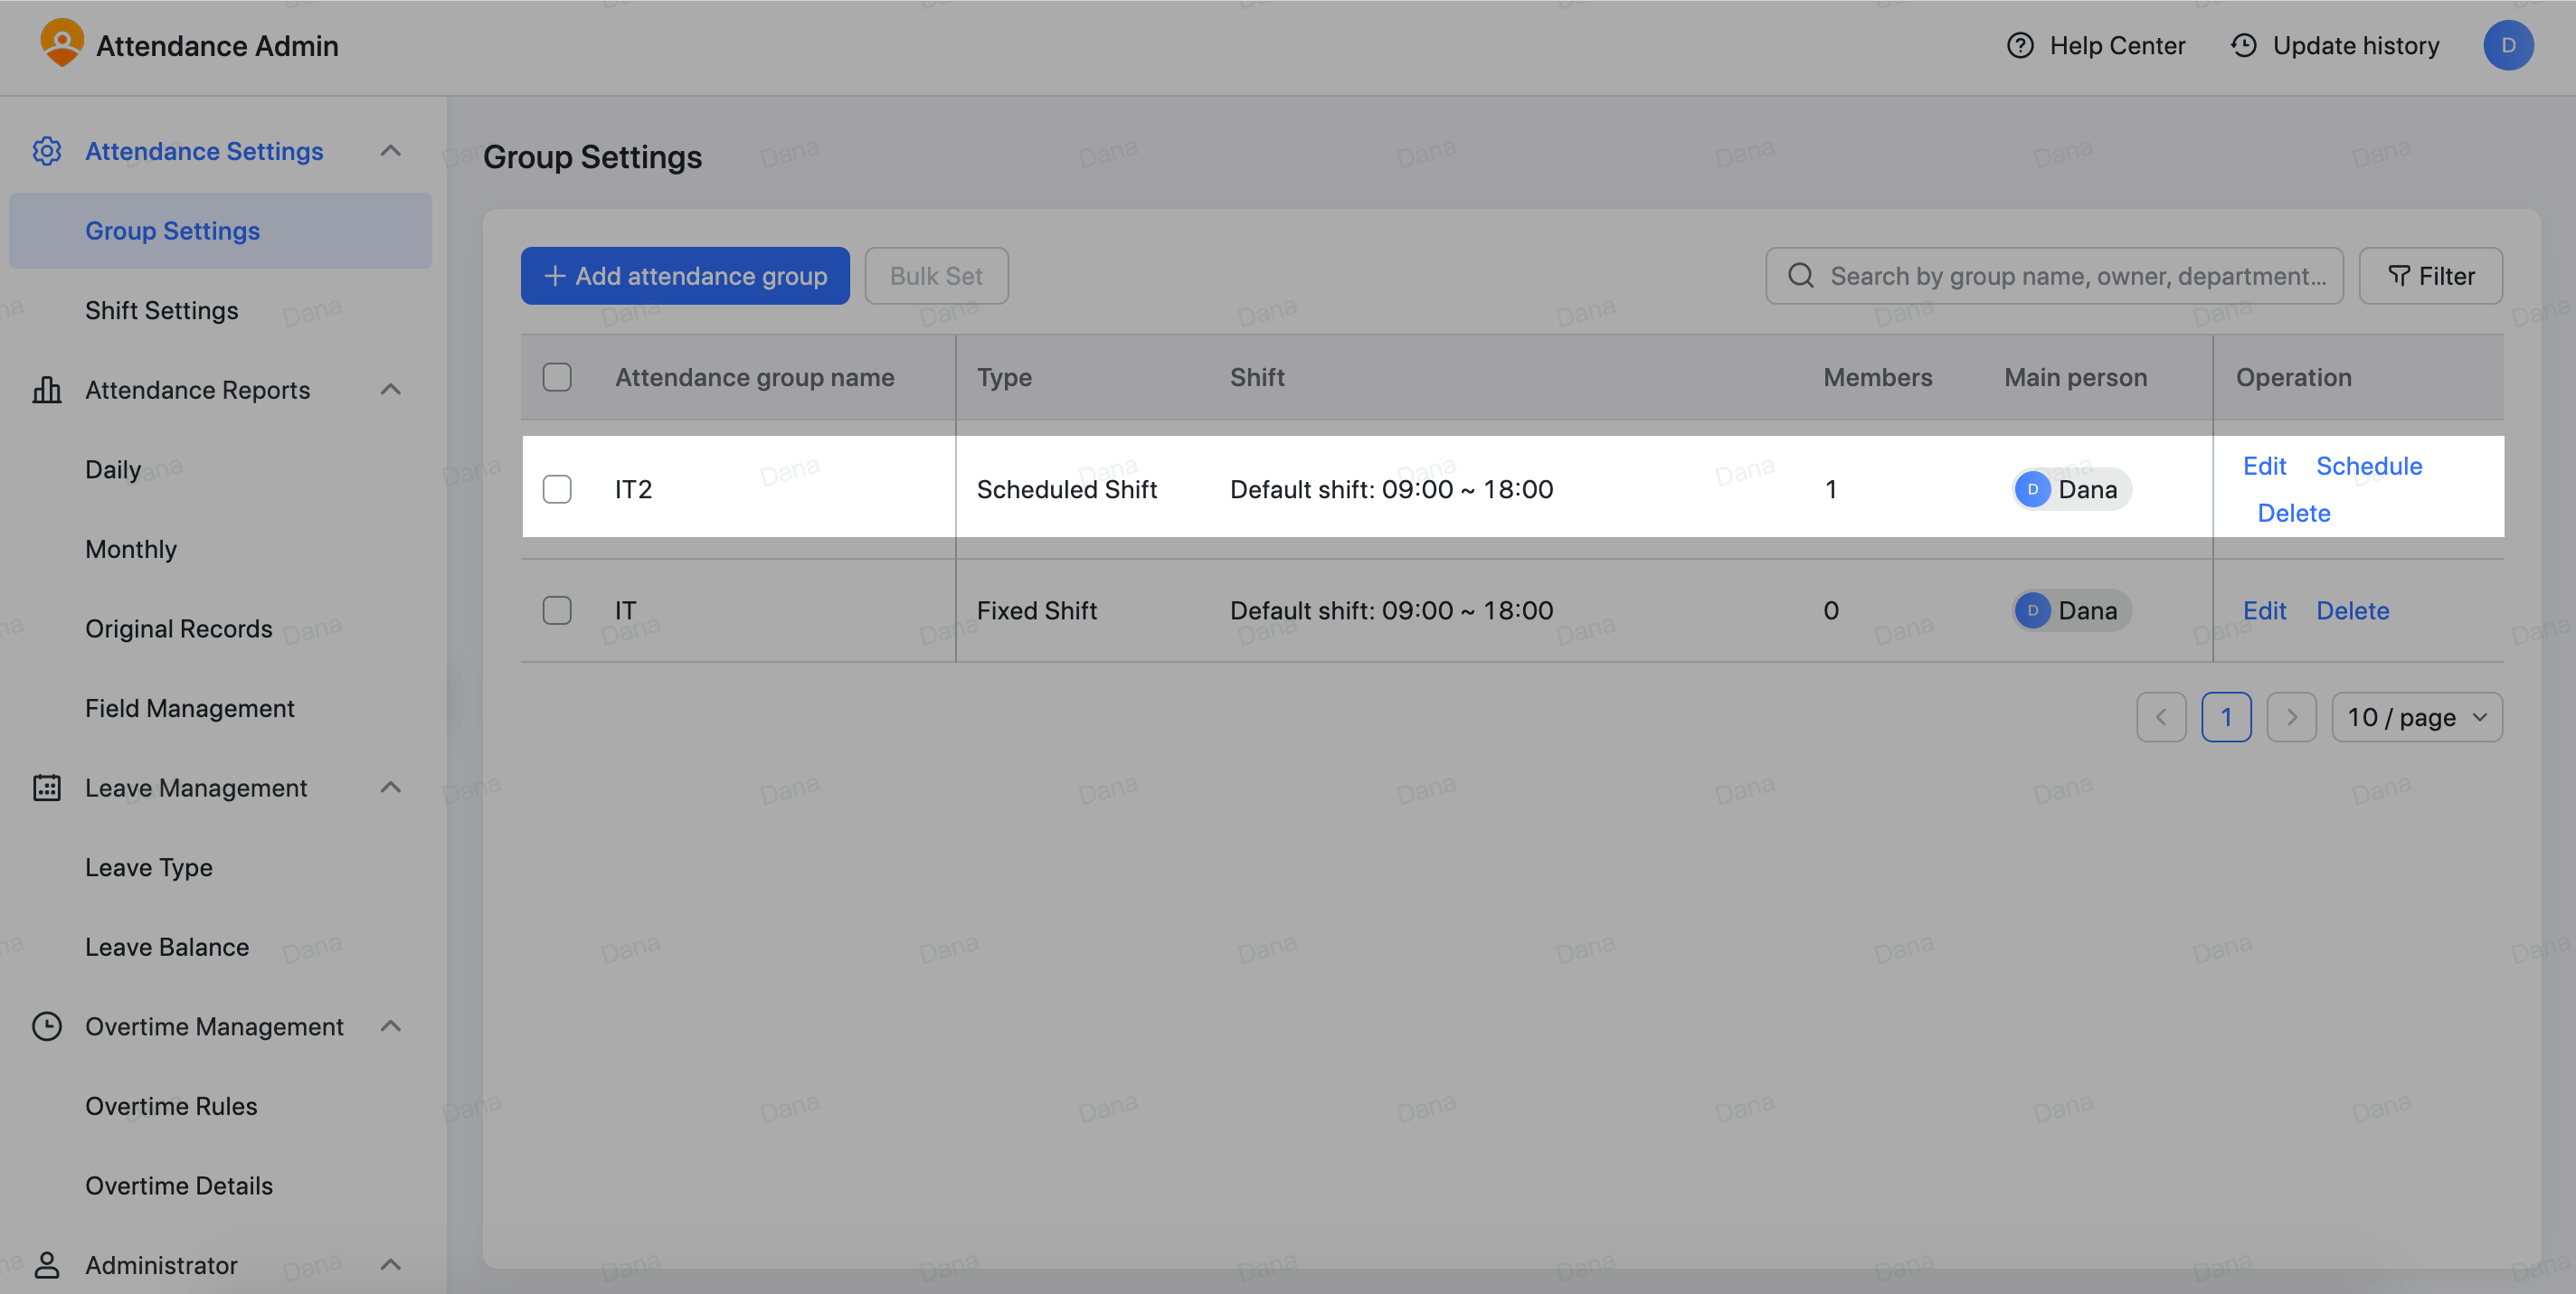Select the Overtime Management clock icon
This screenshot has width=2576, height=1294.
pos(47,1026)
